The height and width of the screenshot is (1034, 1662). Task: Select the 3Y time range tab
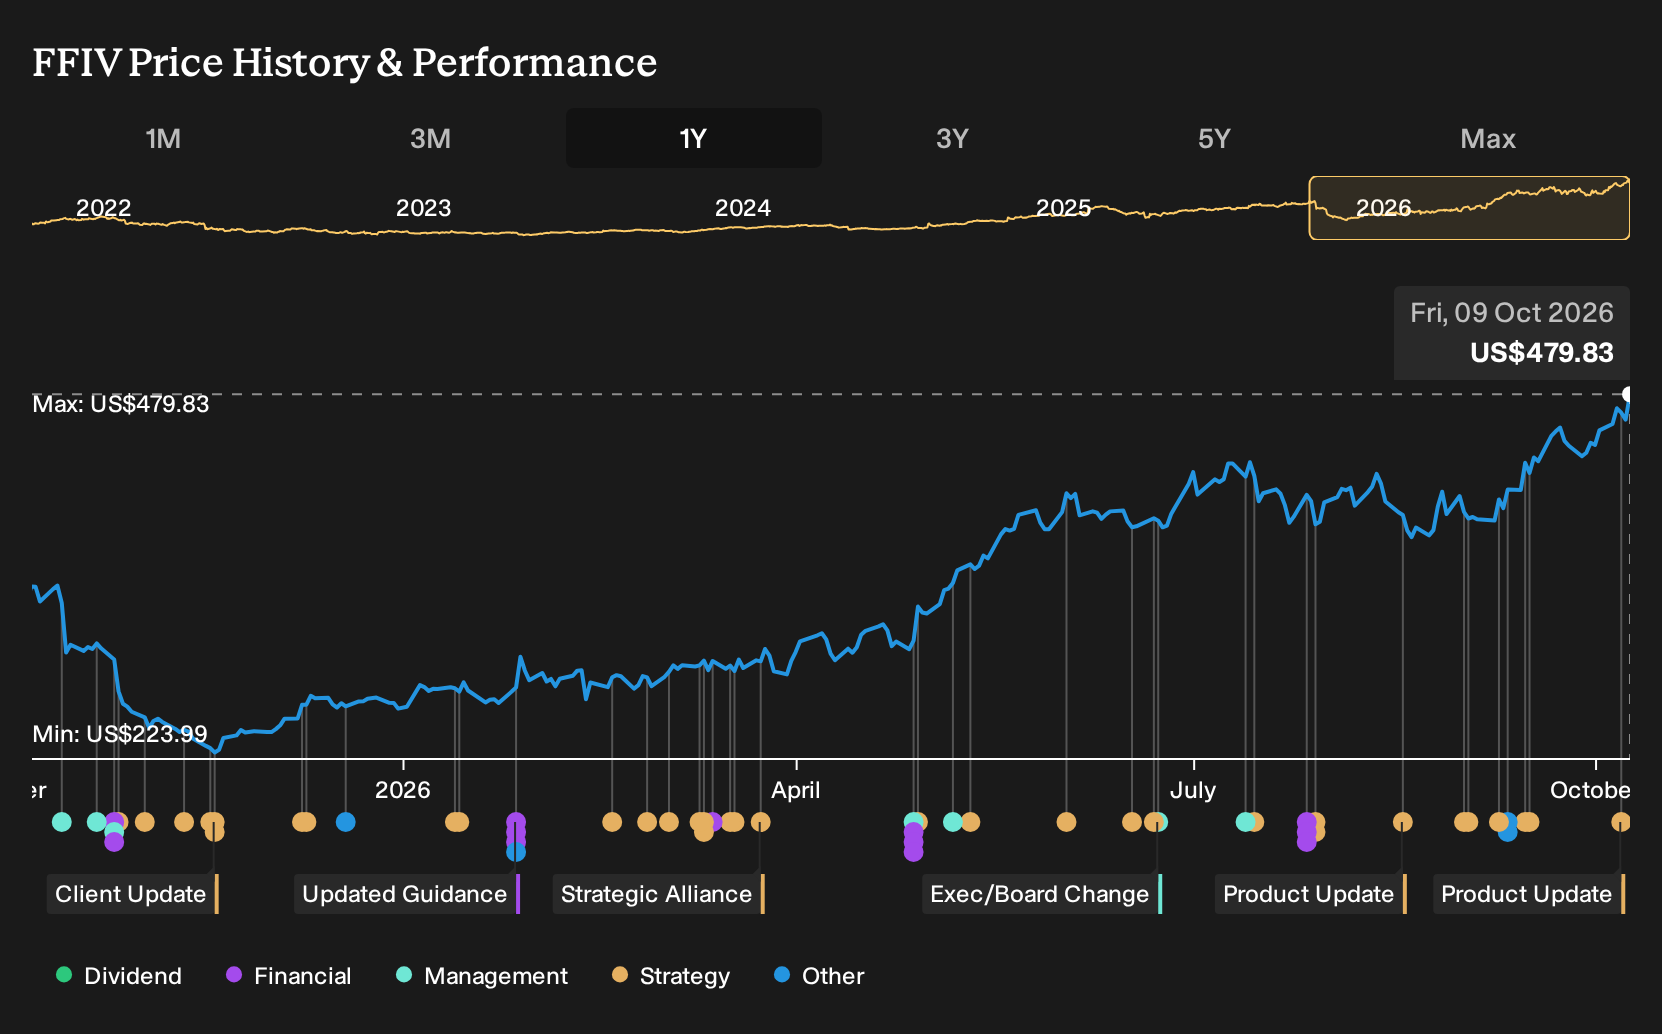[x=952, y=138]
